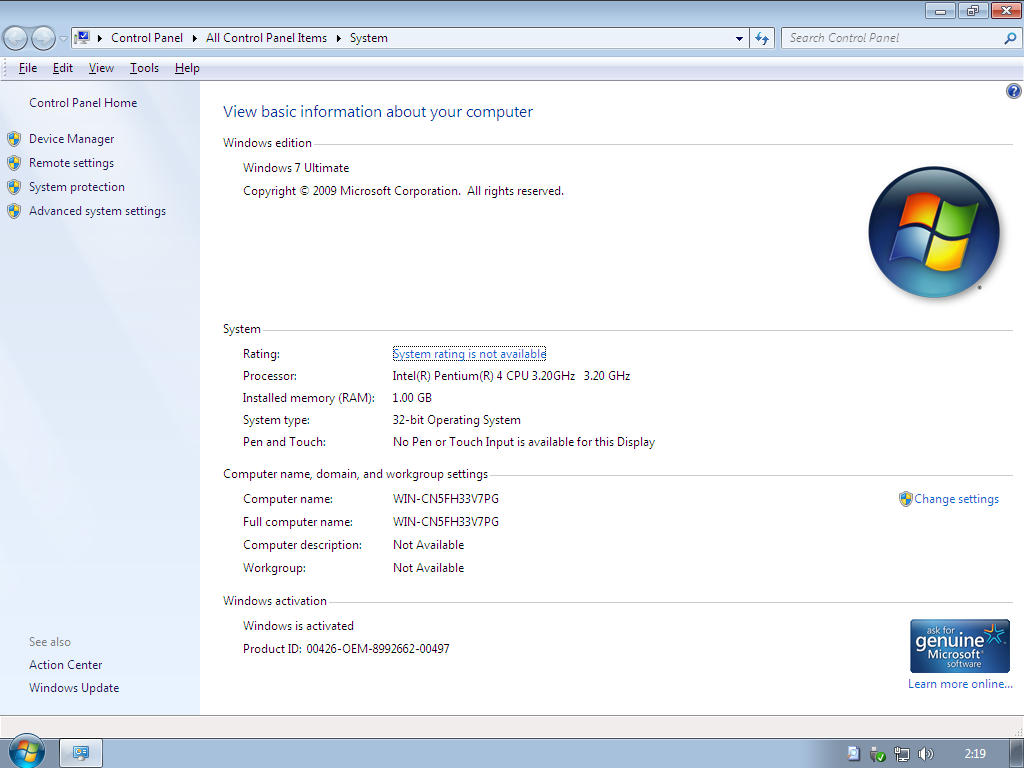
Task: Click the network tray icon
Action: 902,754
